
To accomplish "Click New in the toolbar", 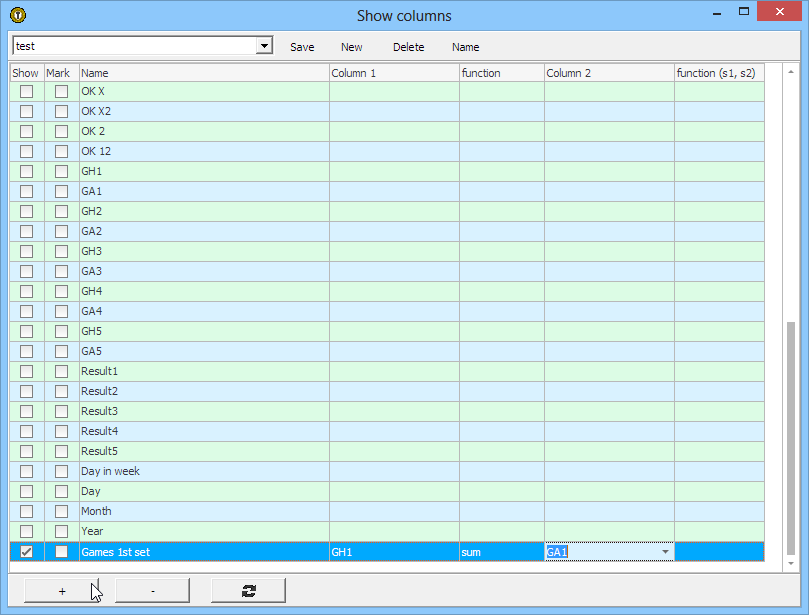I will coord(352,47).
